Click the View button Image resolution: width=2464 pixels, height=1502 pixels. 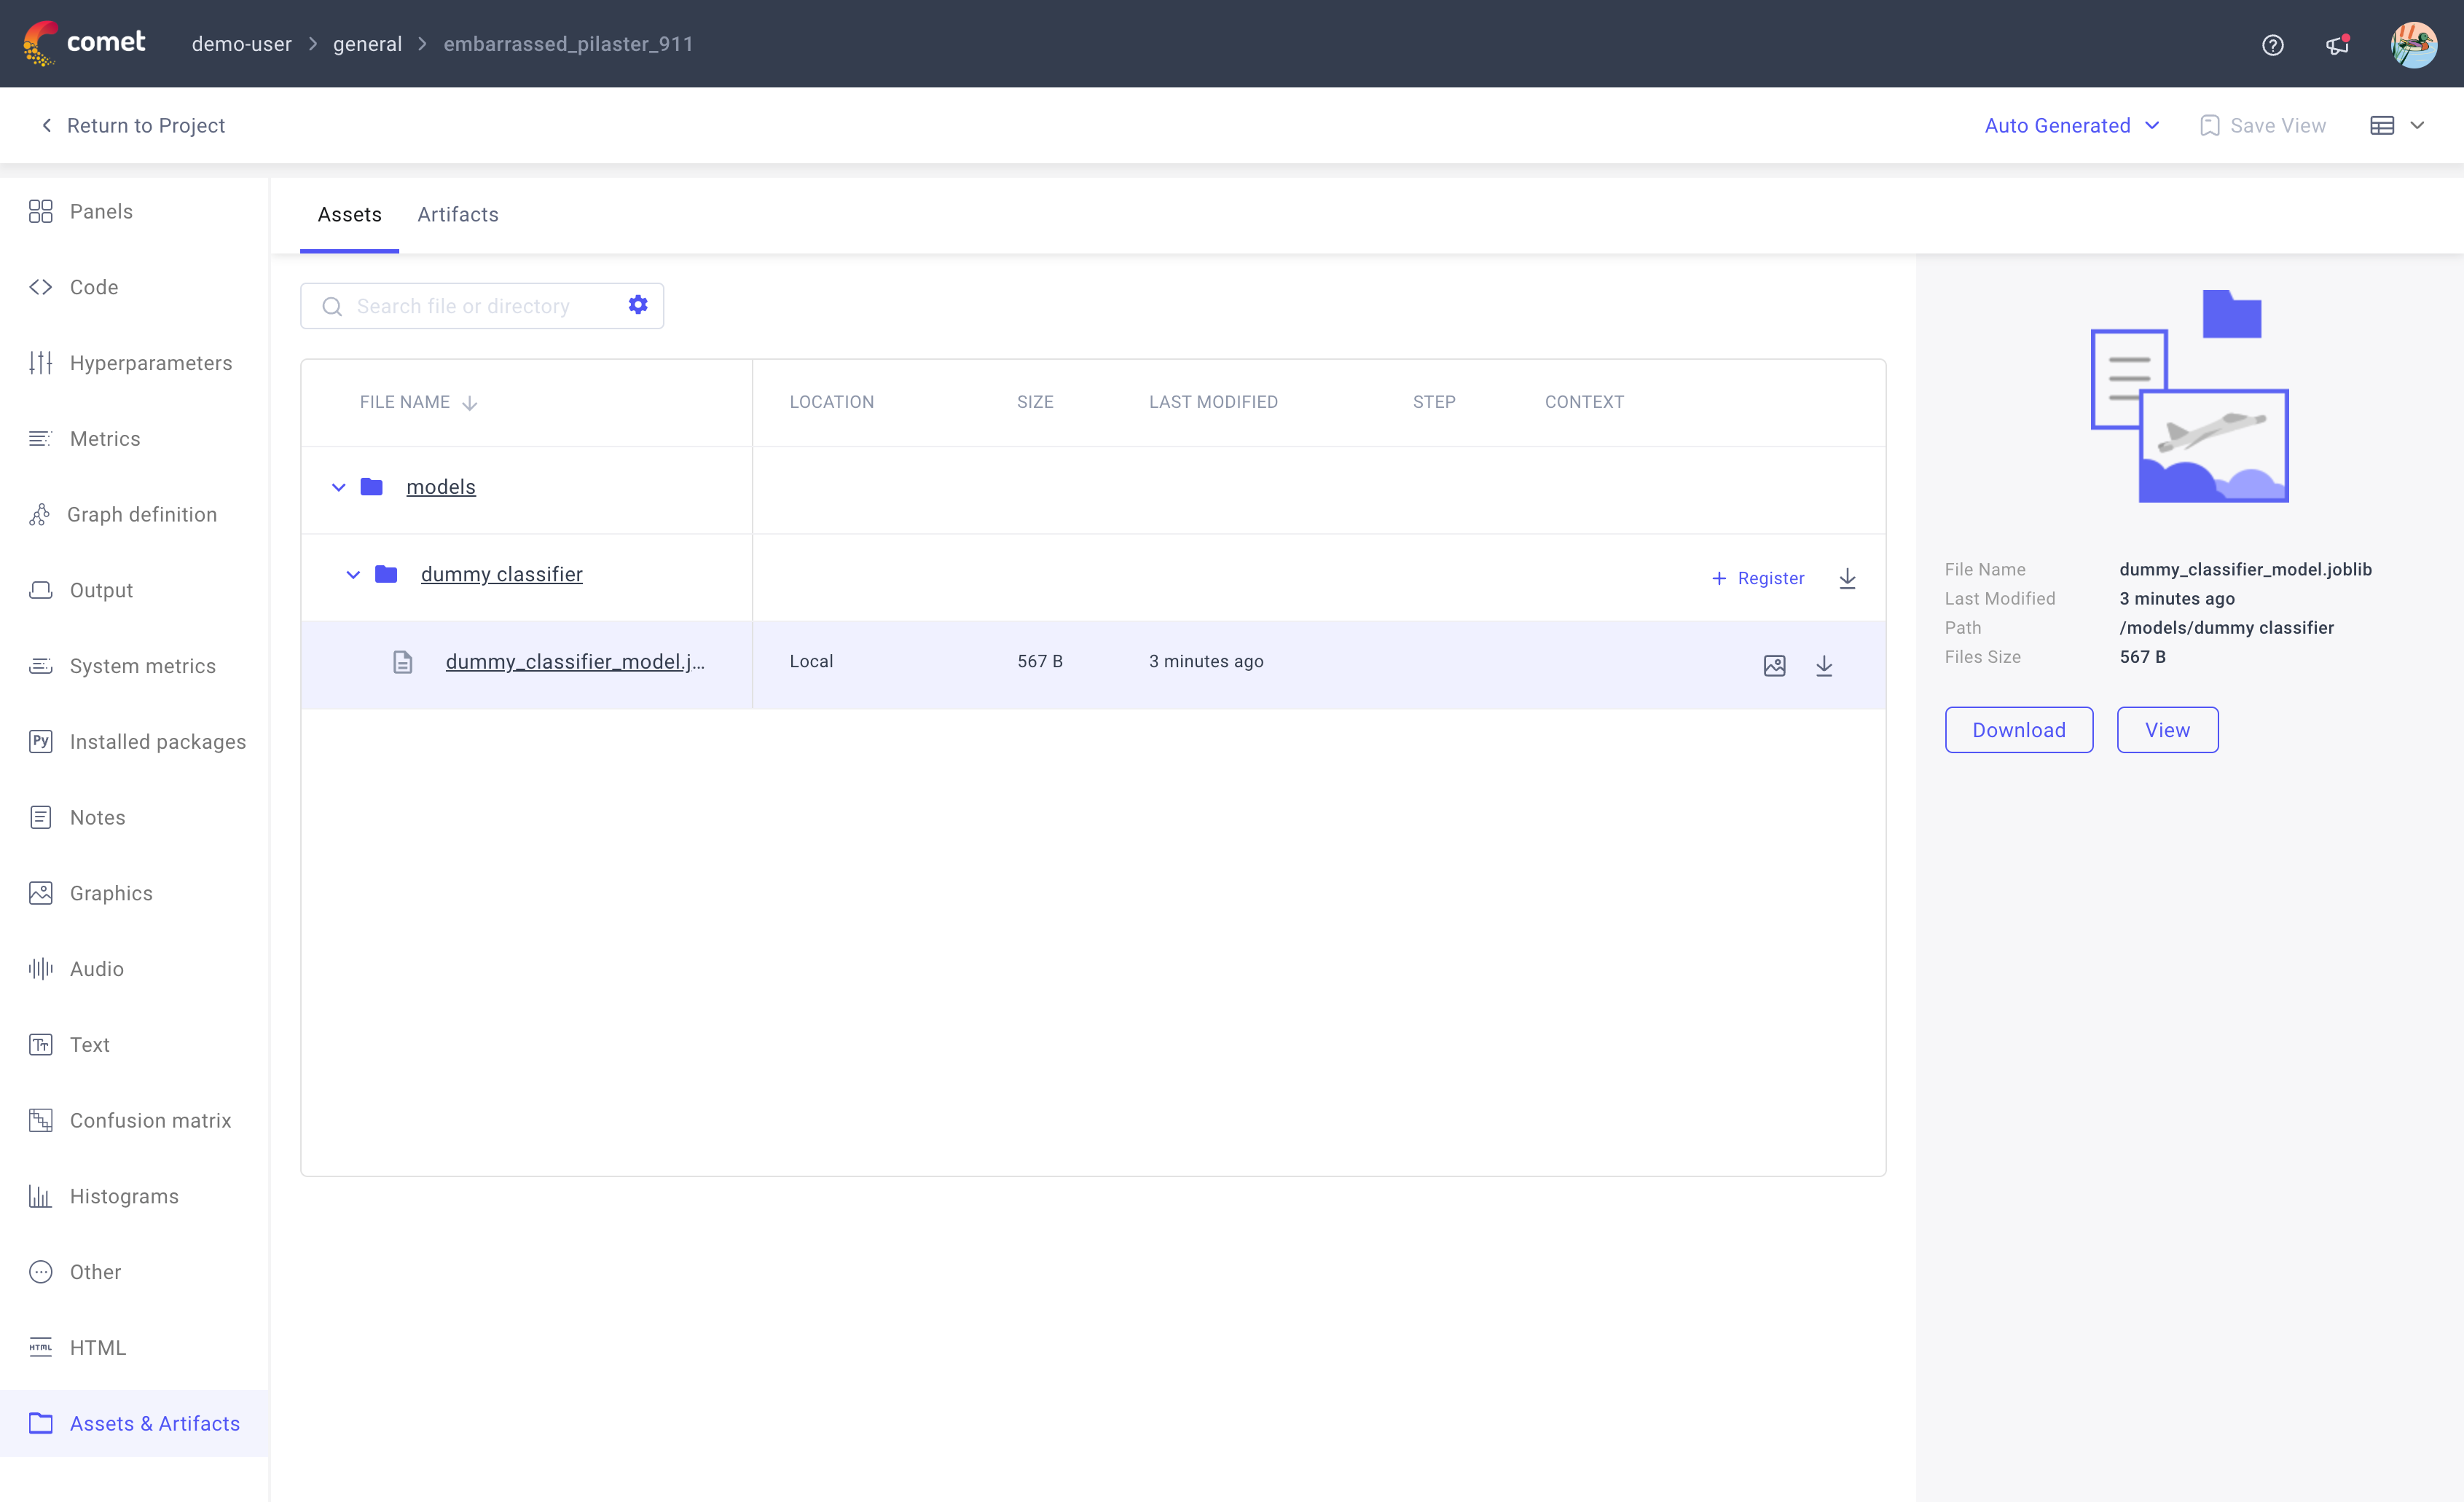[x=2166, y=730]
